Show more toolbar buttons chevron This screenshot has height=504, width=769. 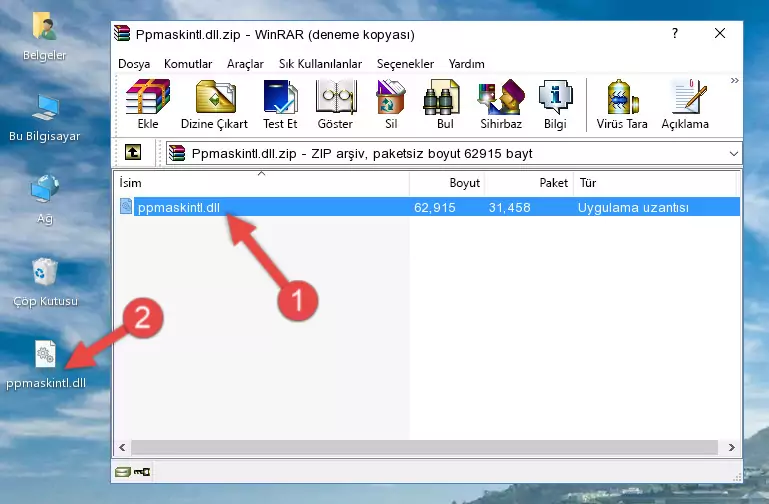click(734, 81)
